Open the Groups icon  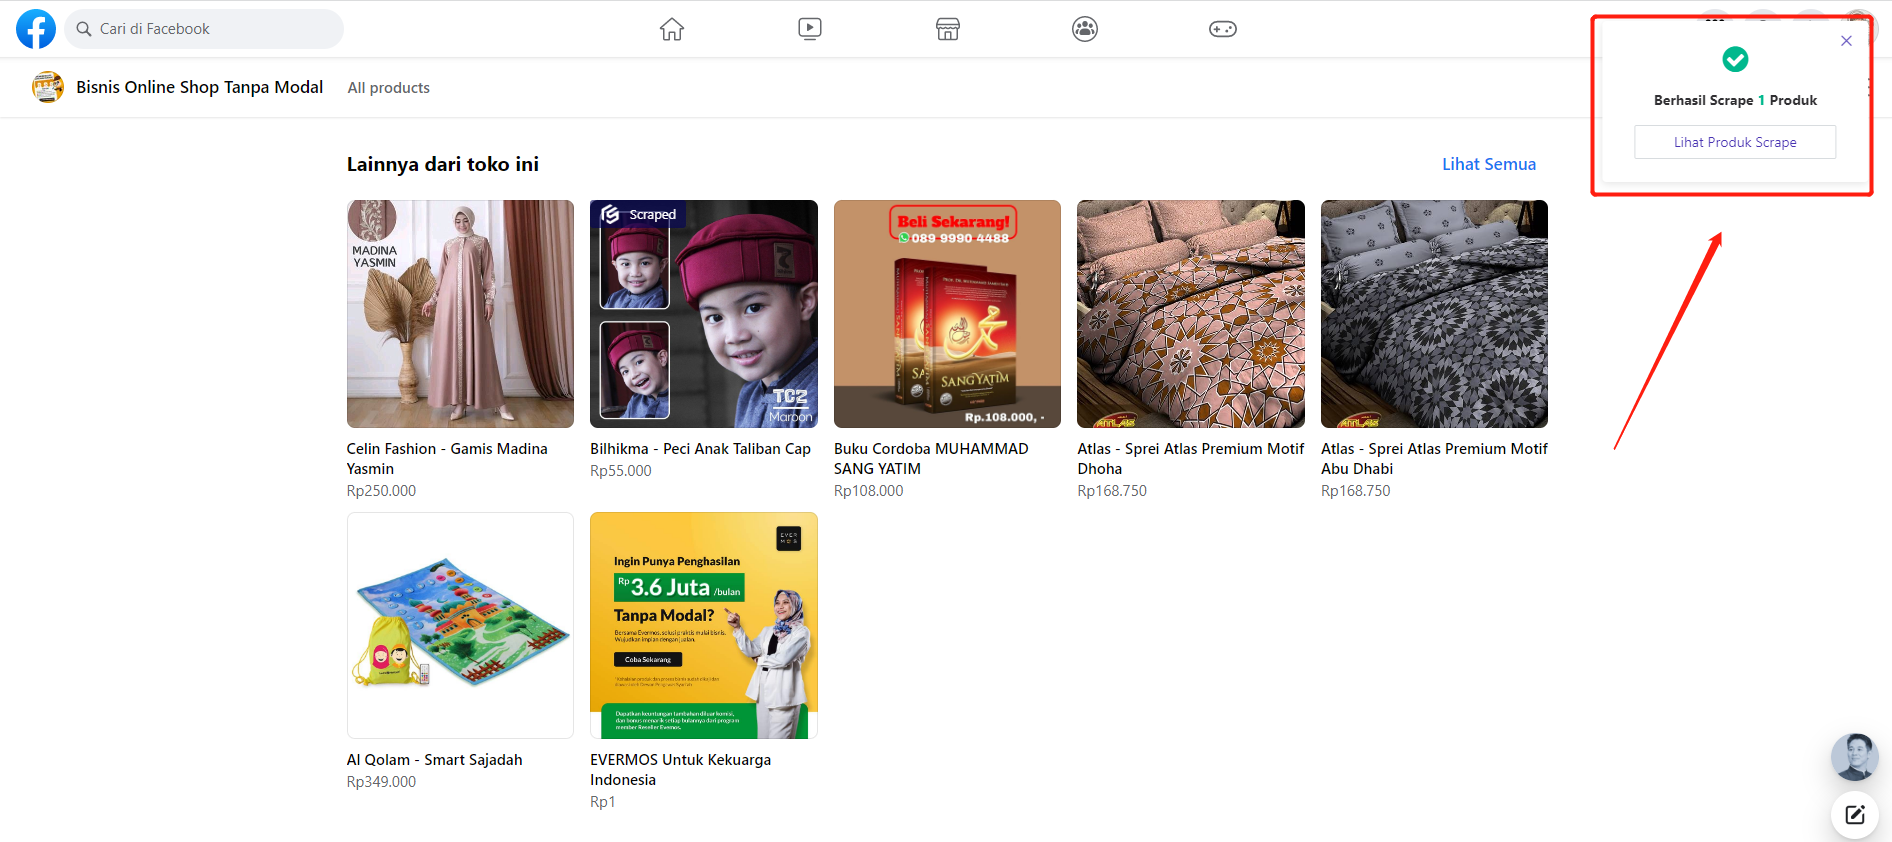1085,29
